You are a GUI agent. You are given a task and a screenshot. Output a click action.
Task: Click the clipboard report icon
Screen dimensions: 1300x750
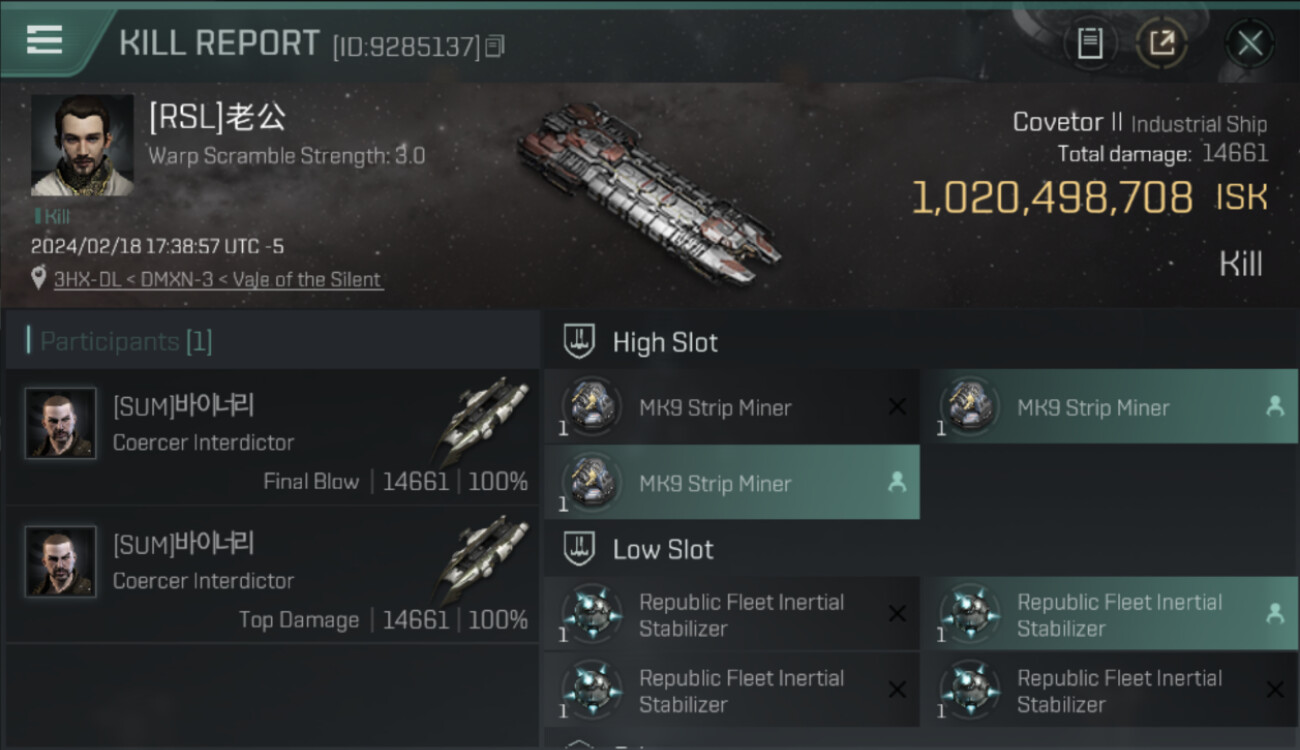1090,43
